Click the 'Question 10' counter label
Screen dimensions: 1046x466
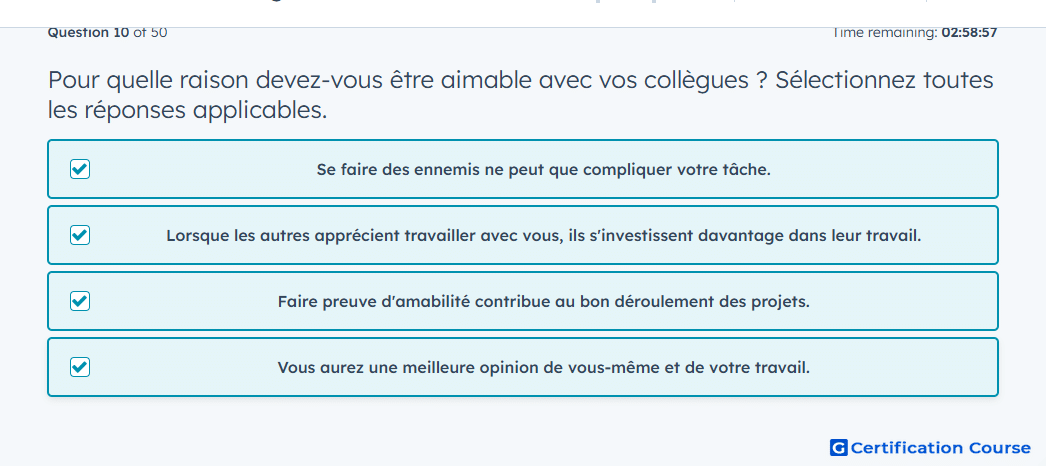[x=89, y=33]
